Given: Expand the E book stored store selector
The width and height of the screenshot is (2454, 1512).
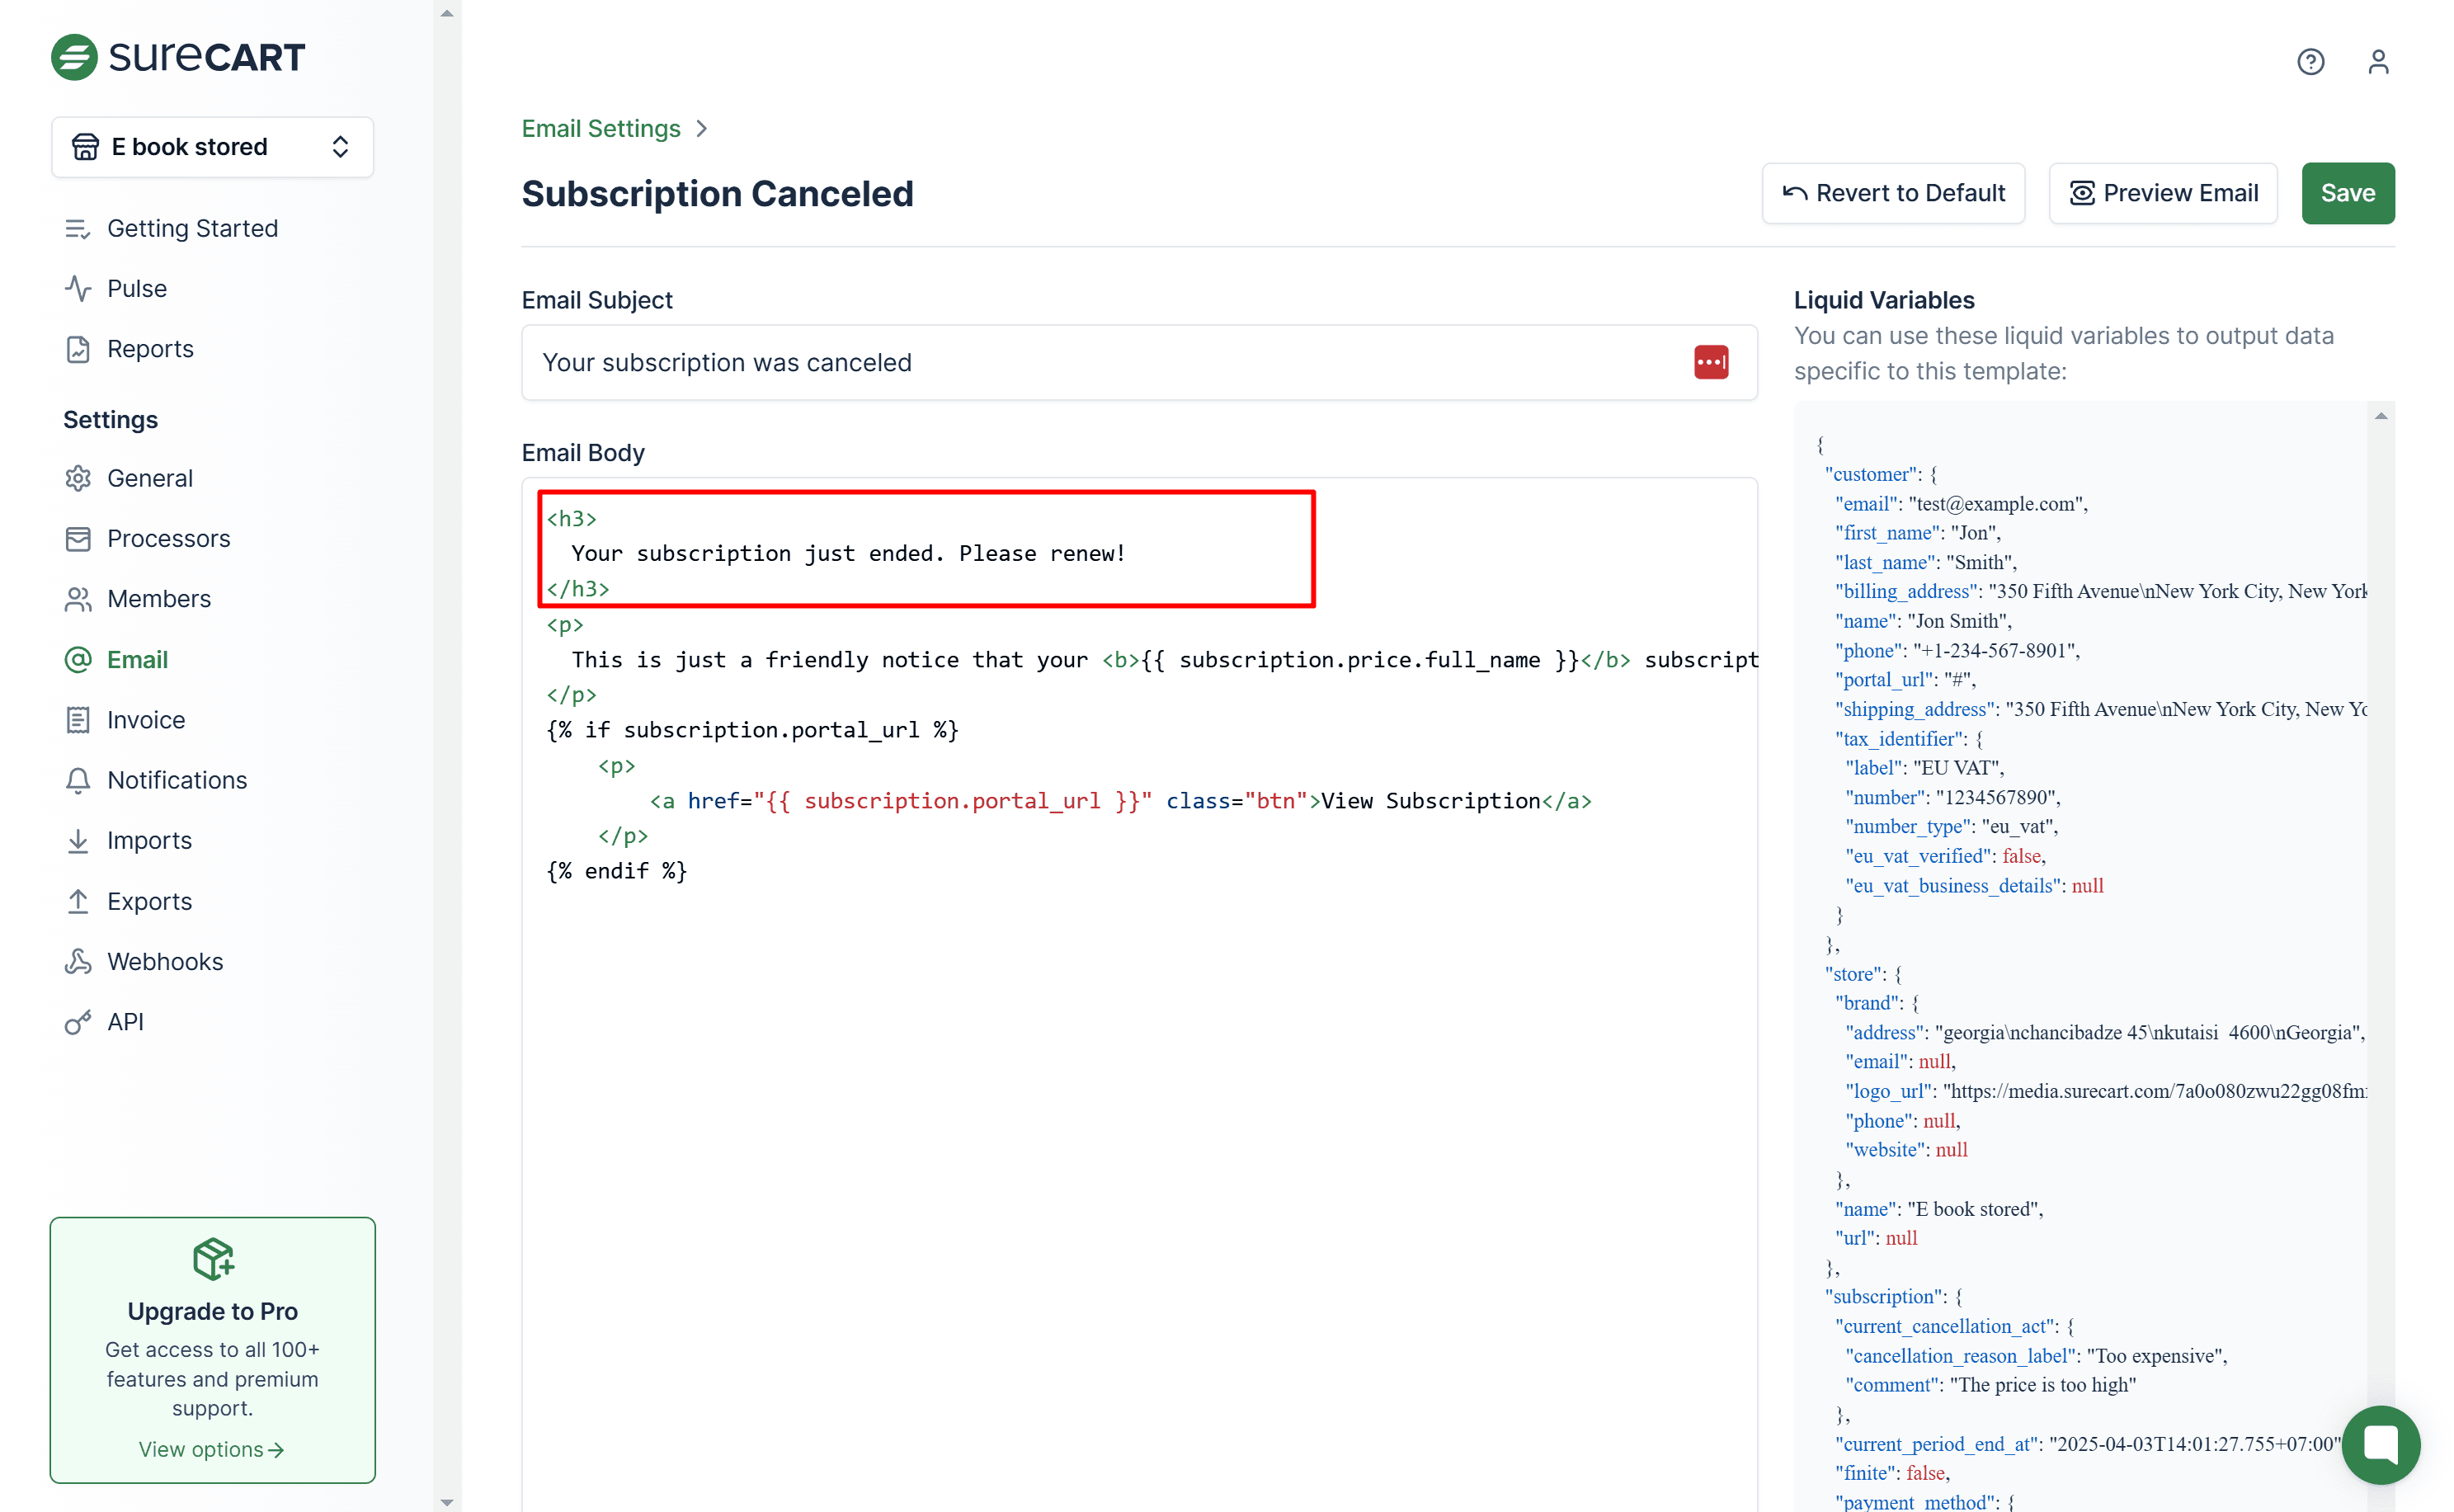Looking at the screenshot, I should click(x=212, y=147).
